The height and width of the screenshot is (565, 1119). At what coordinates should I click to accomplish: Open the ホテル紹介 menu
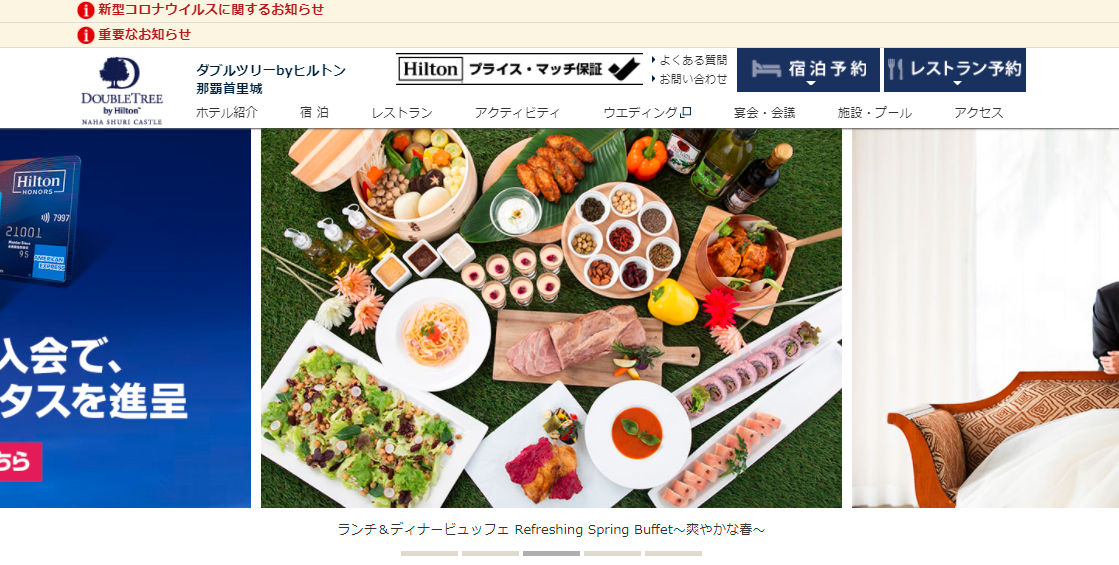(226, 113)
